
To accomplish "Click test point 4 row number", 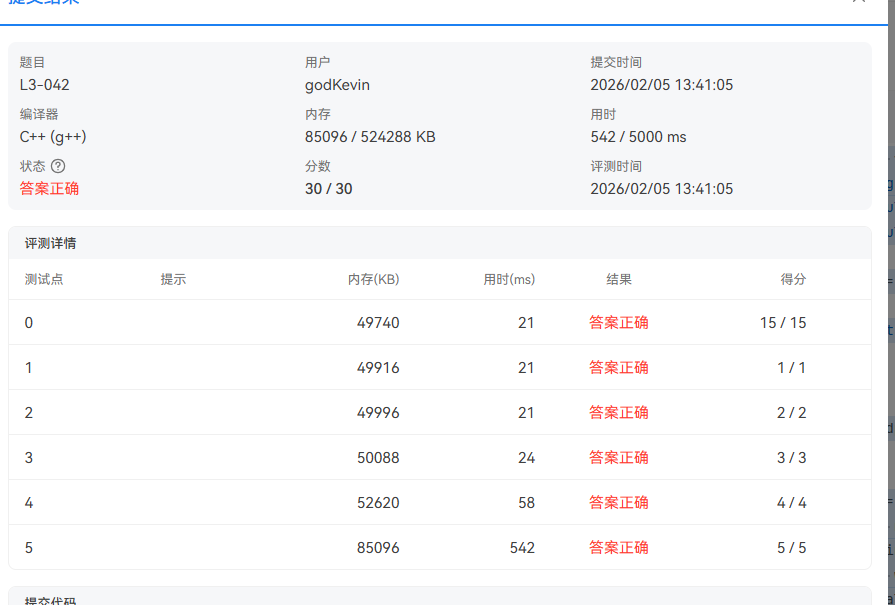I will tap(29, 503).
